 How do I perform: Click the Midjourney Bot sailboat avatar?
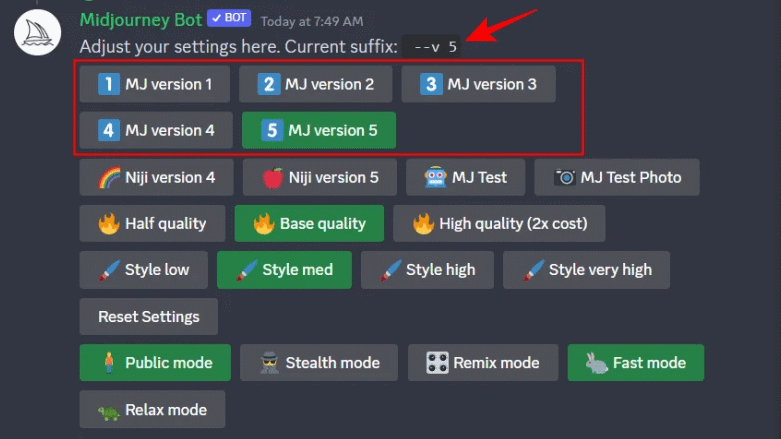click(37, 32)
